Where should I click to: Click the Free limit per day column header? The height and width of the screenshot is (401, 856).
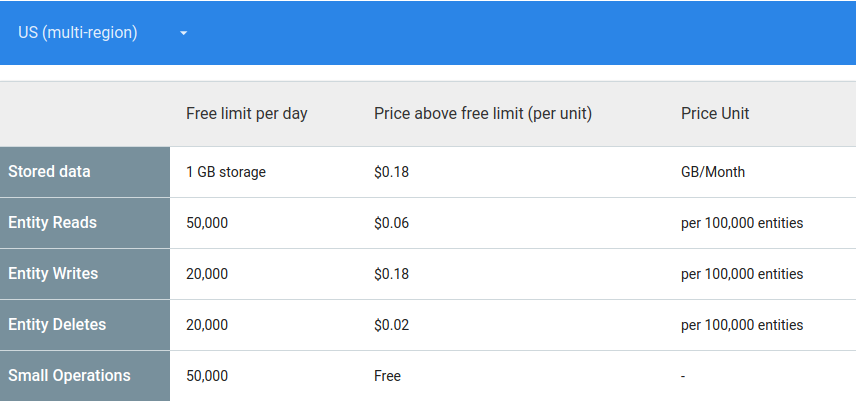pyautogui.click(x=247, y=114)
